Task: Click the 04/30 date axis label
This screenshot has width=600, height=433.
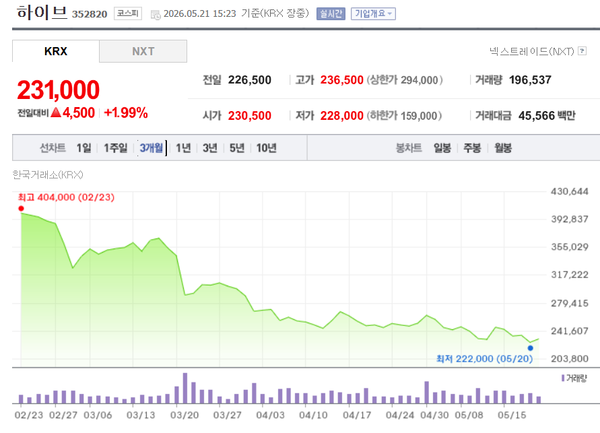Action: [435, 415]
